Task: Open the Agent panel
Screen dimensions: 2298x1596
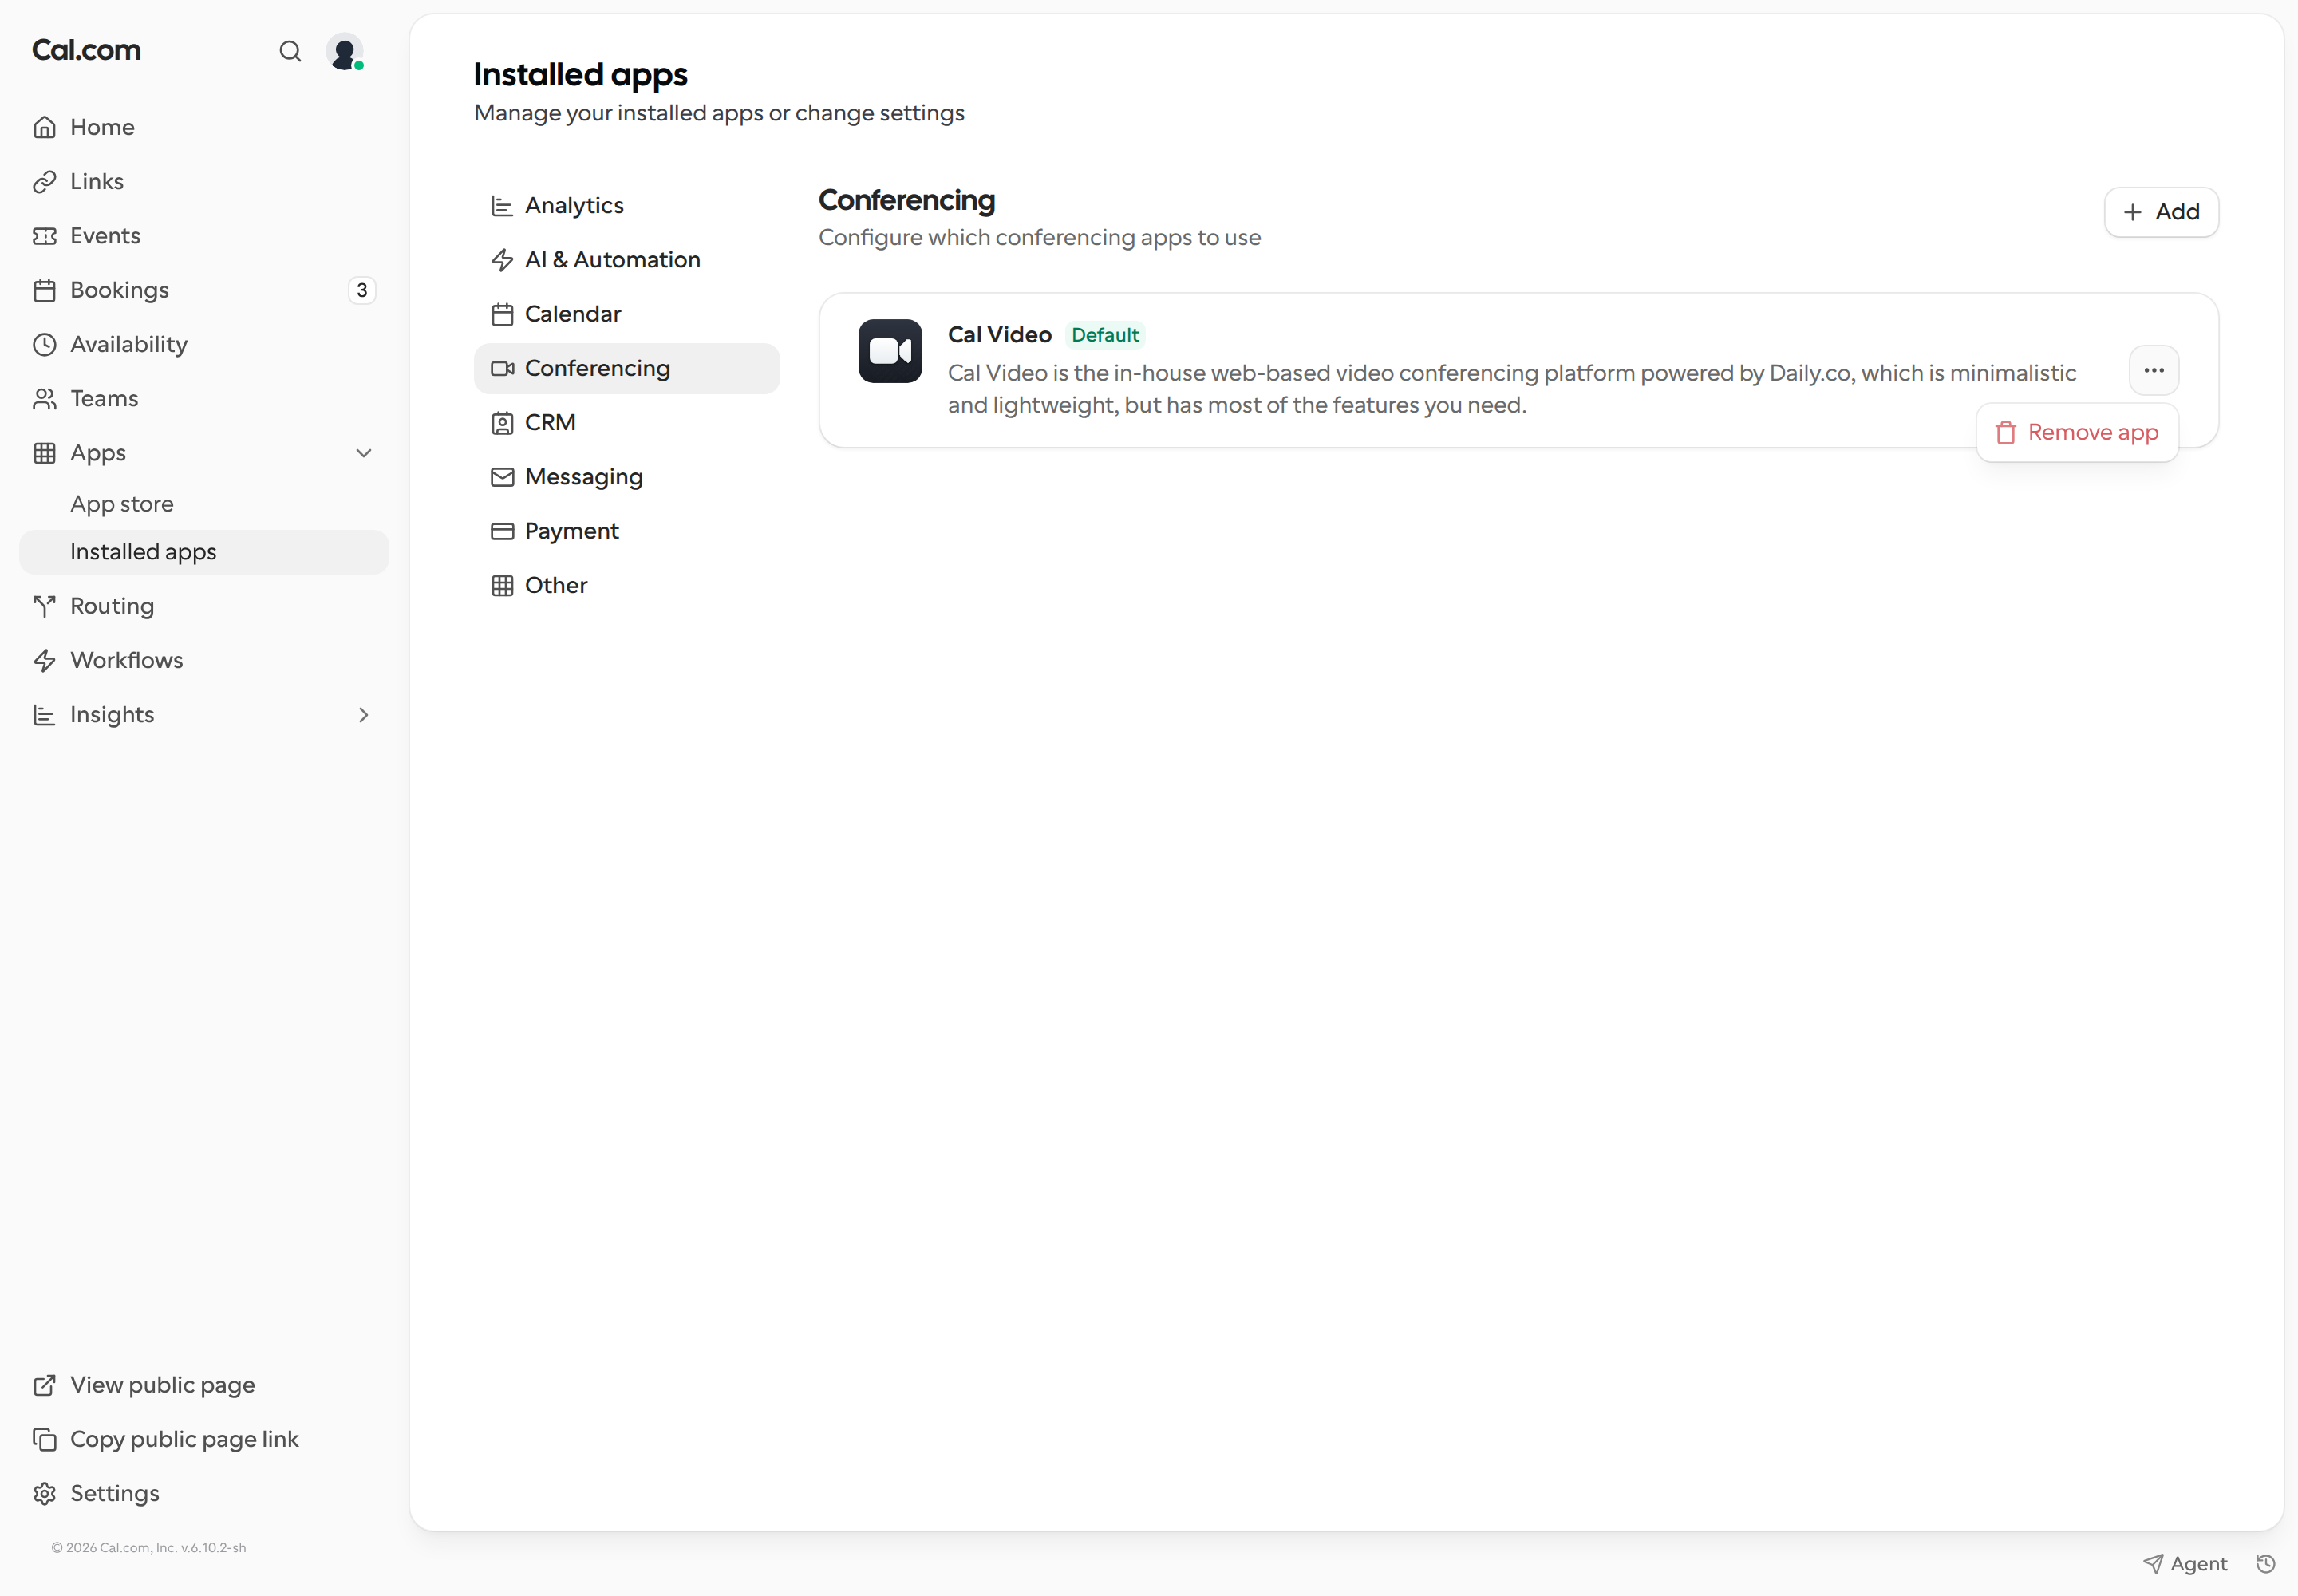Action: [2185, 1563]
